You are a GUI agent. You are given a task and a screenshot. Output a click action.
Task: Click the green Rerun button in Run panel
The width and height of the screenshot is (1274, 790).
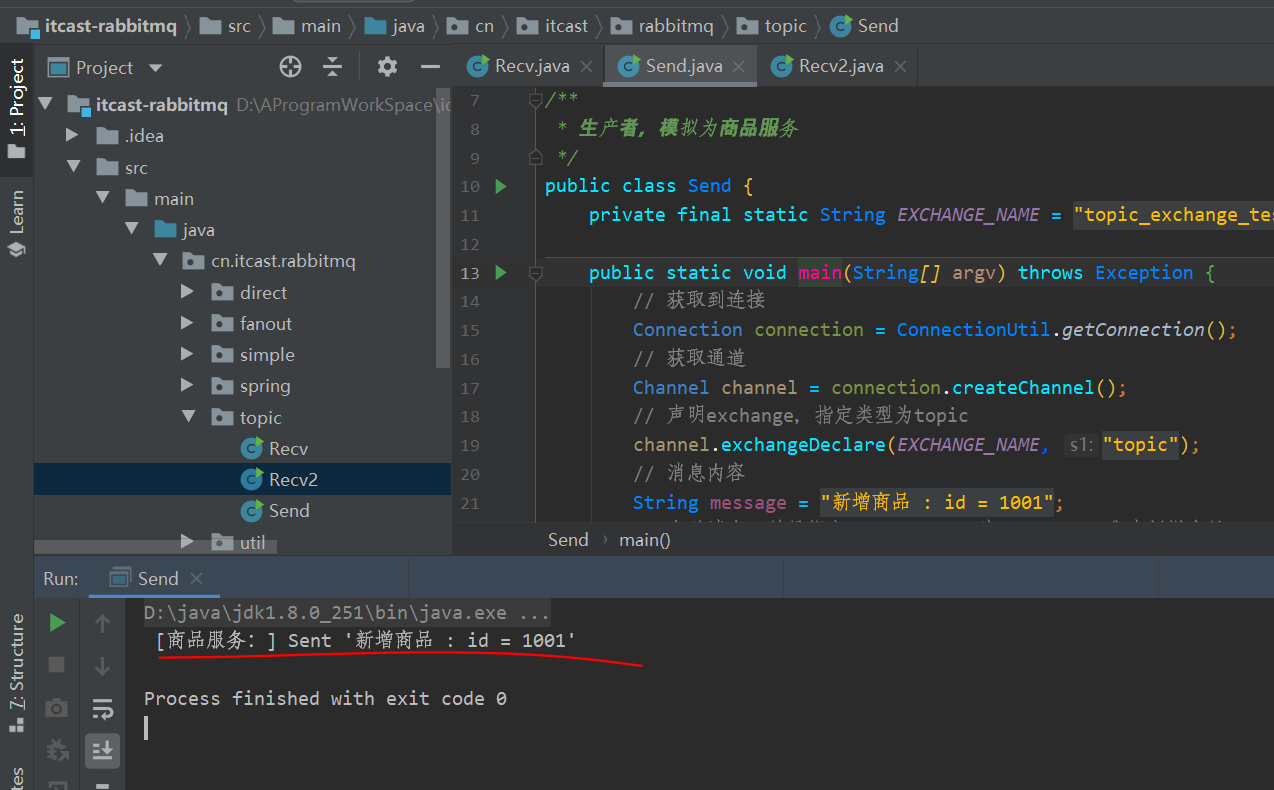click(57, 623)
